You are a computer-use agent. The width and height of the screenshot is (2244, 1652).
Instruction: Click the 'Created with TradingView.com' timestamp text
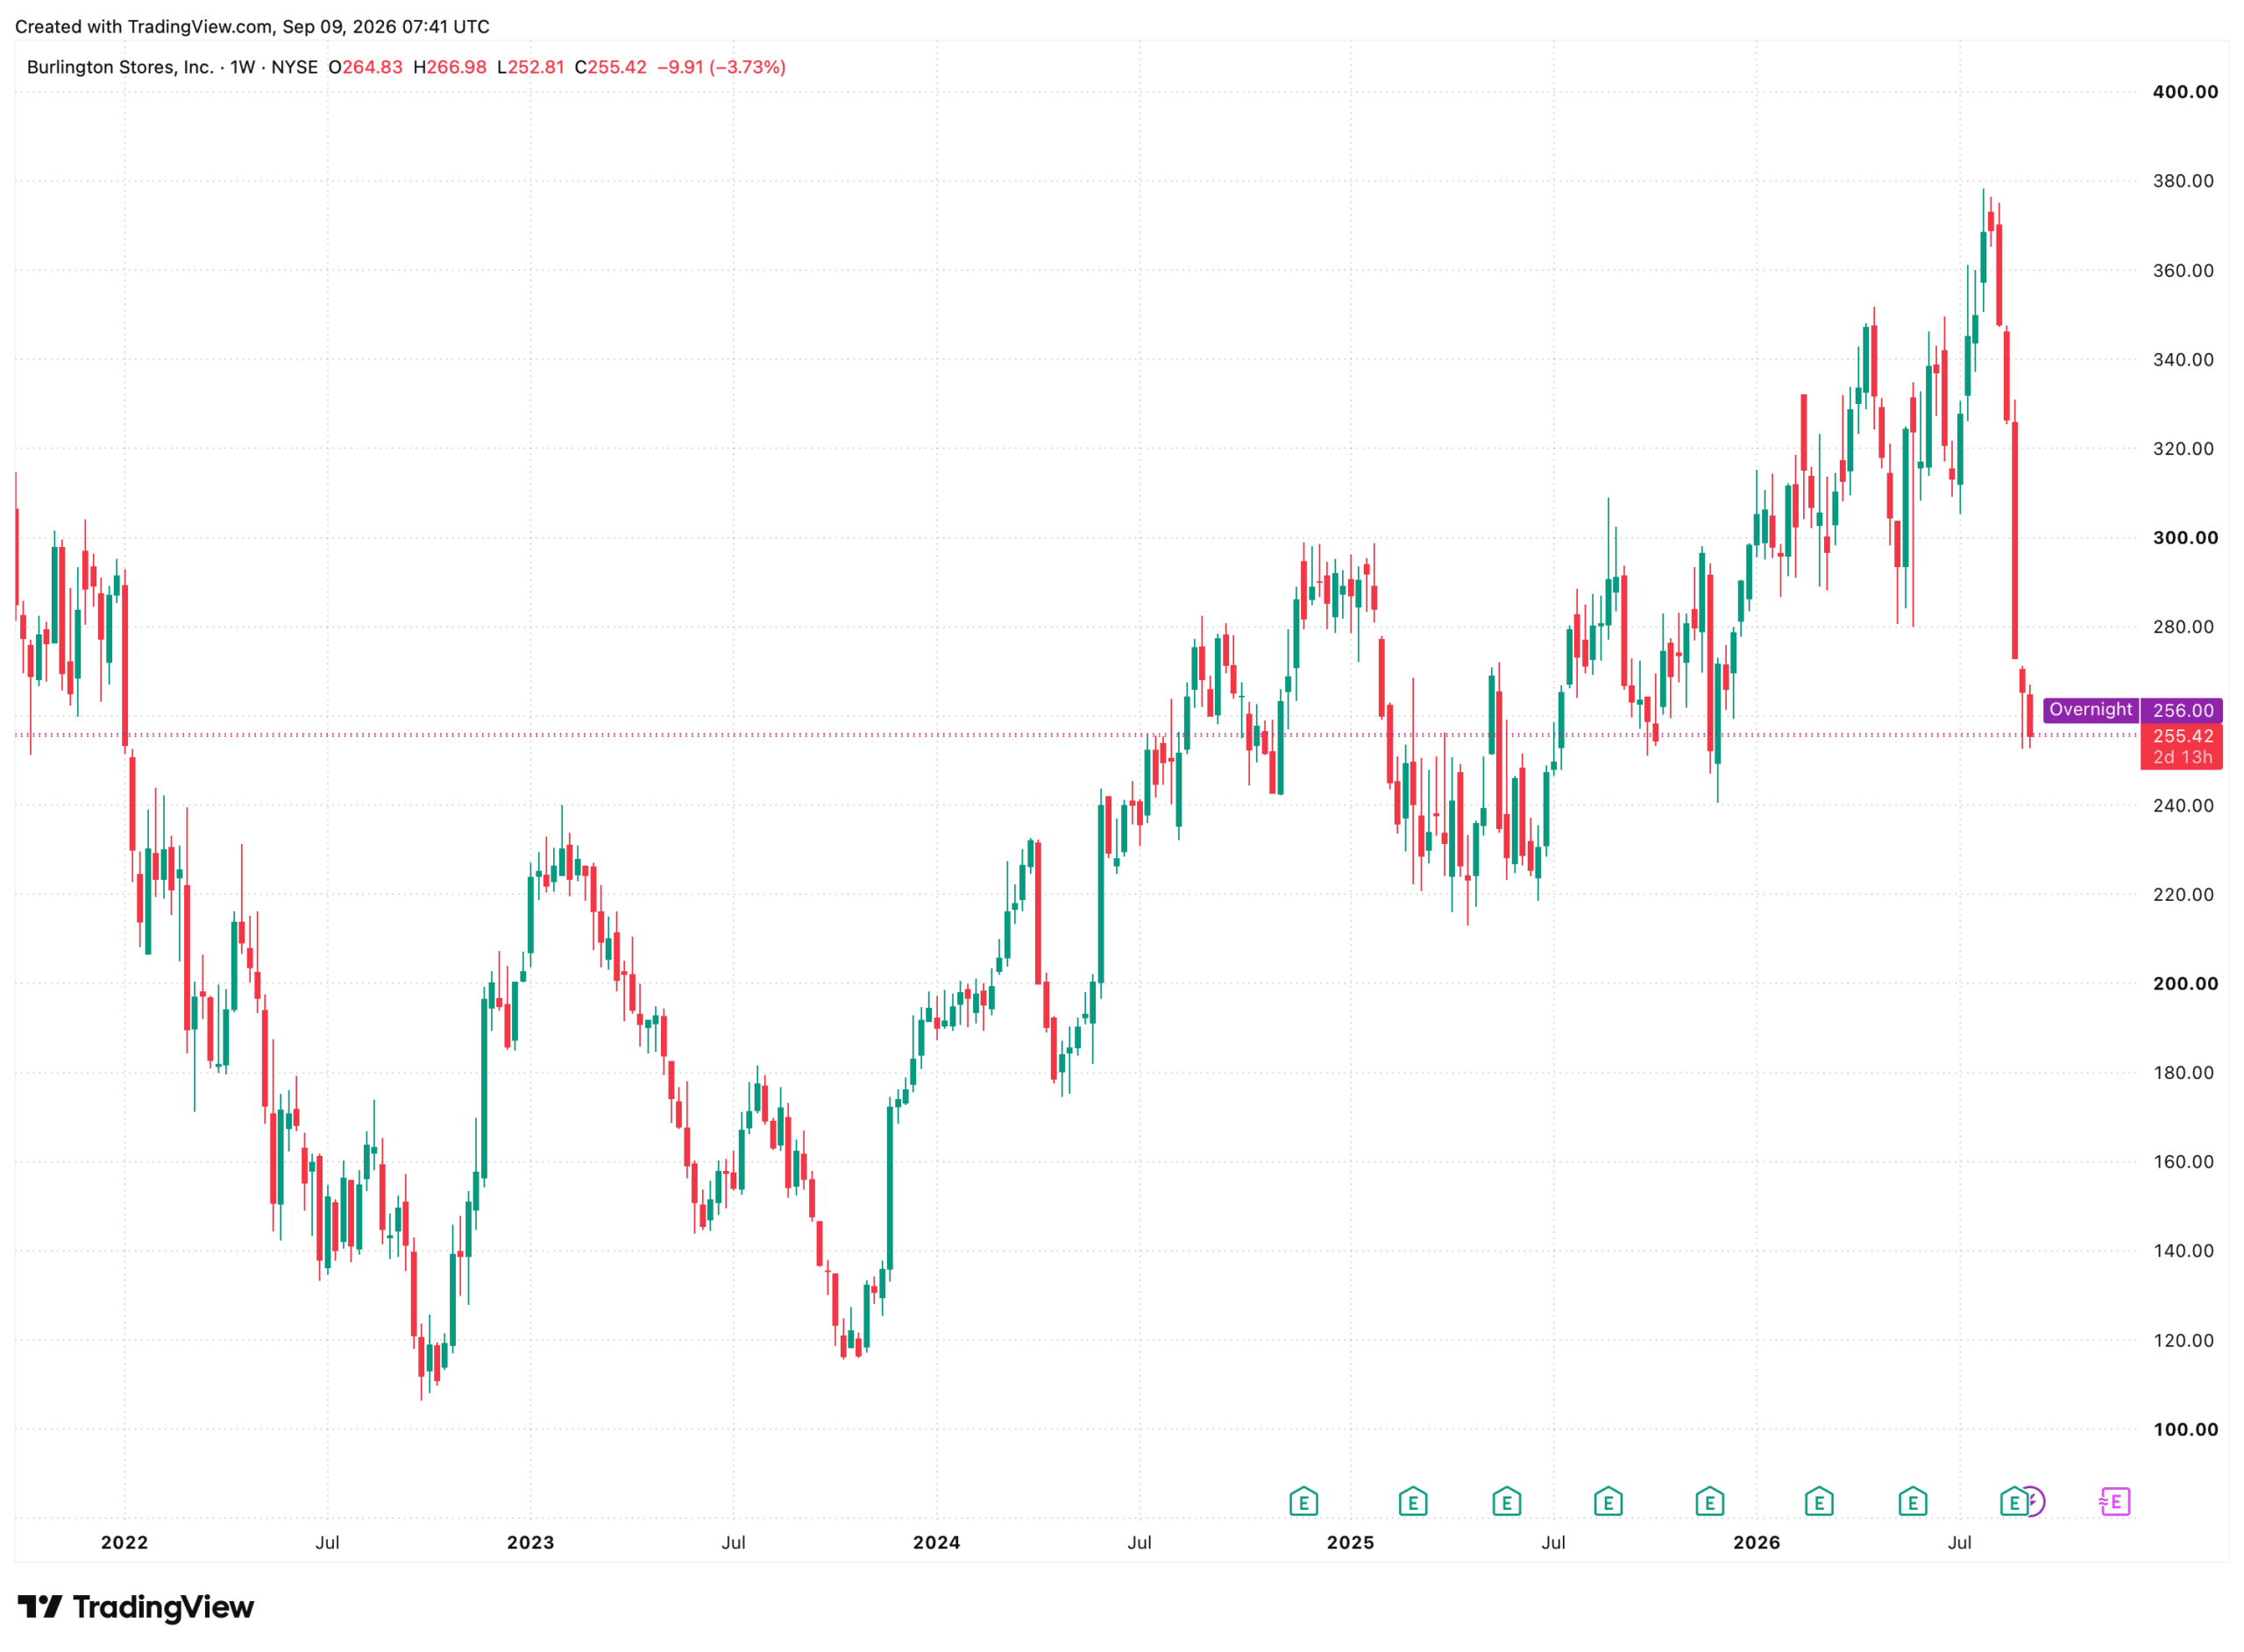pos(252,26)
